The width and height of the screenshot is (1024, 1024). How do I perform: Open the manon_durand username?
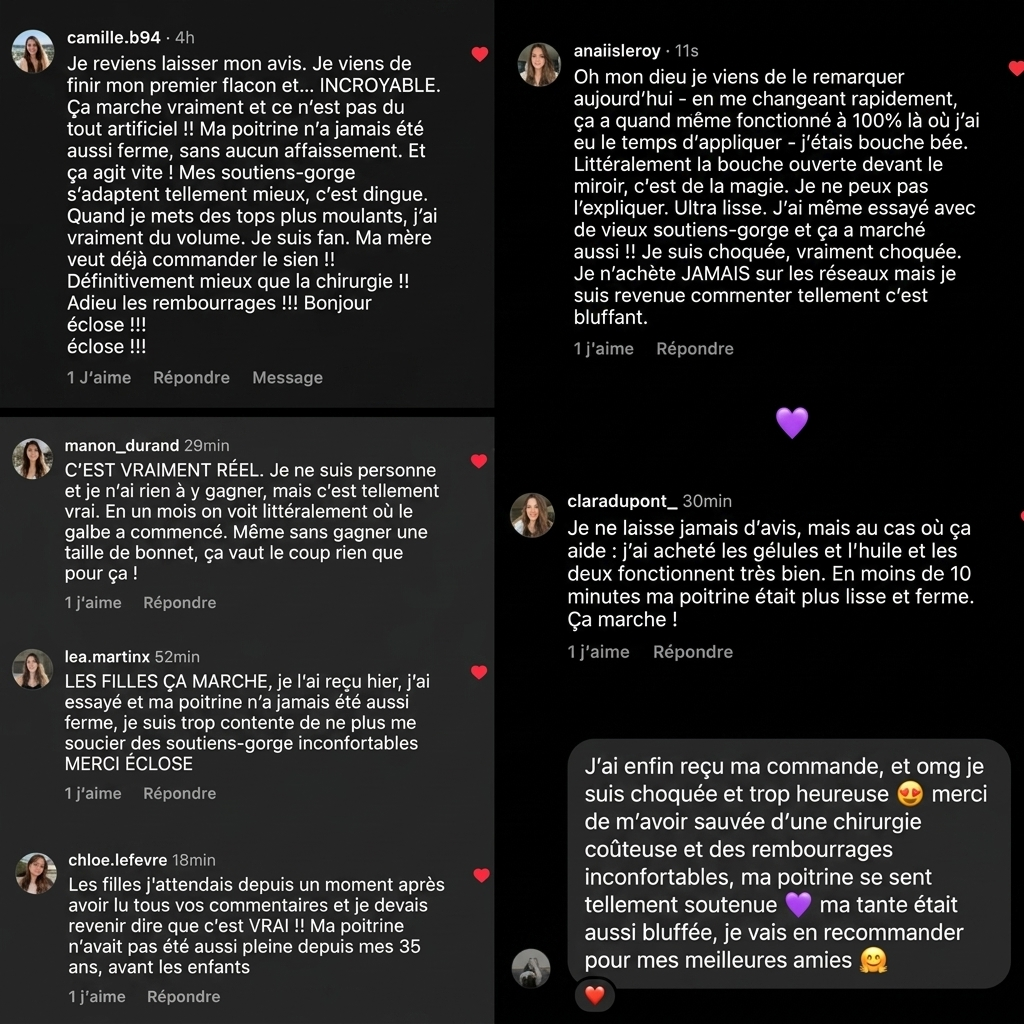pos(121,445)
